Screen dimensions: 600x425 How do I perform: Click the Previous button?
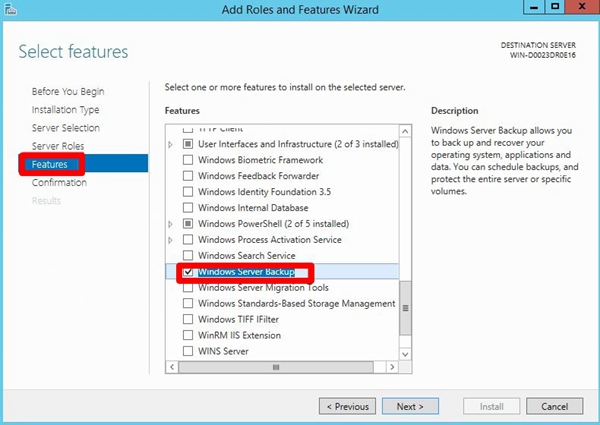point(347,406)
